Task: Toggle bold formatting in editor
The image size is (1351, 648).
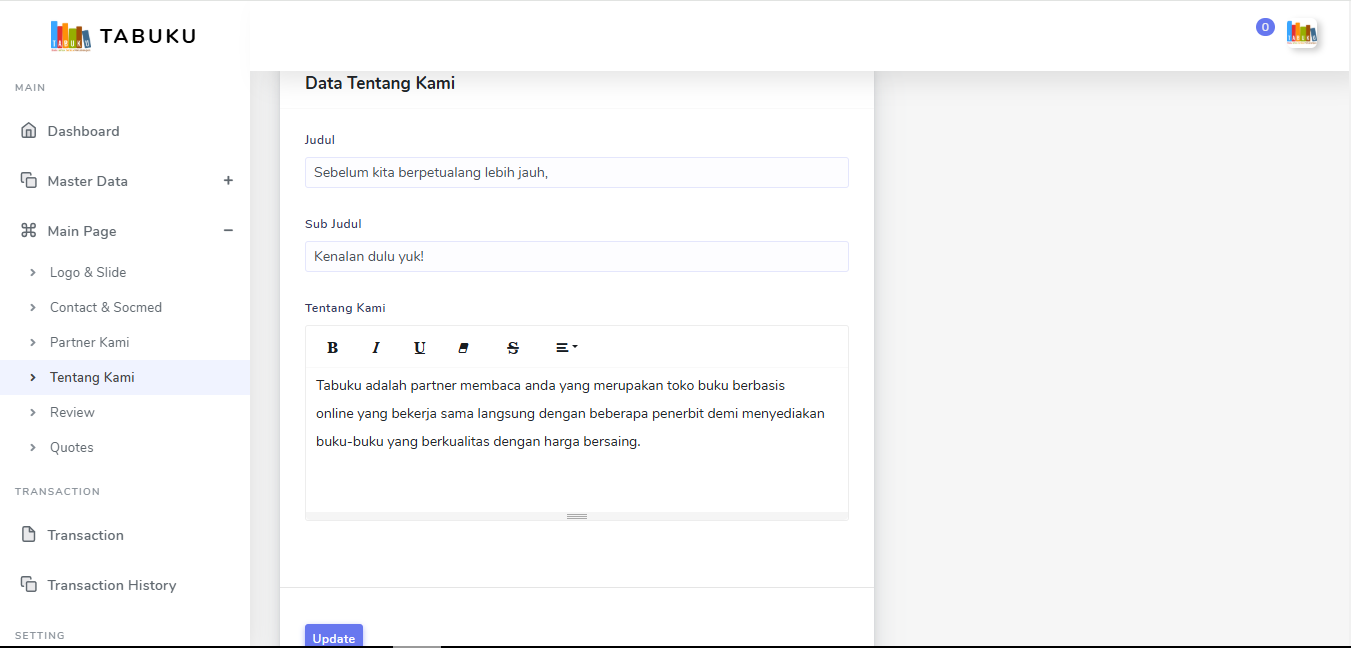Action: click(333, 348)
